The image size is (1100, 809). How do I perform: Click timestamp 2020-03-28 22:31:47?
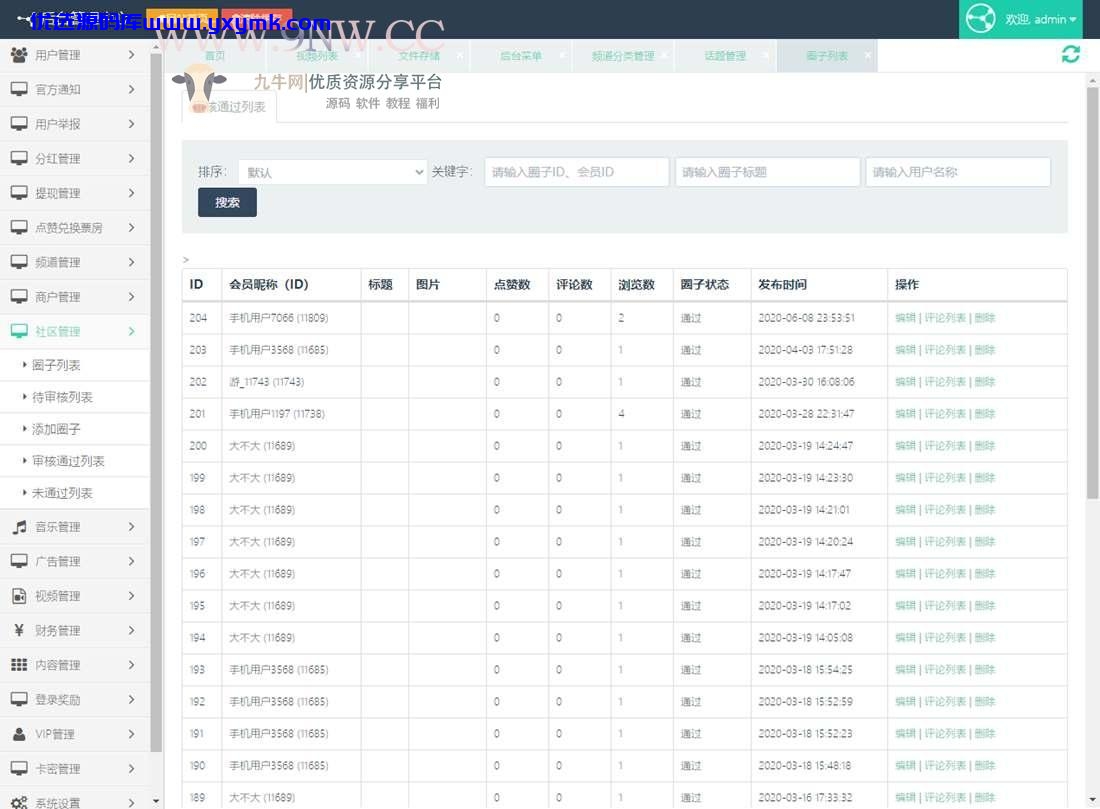(806, 414)
